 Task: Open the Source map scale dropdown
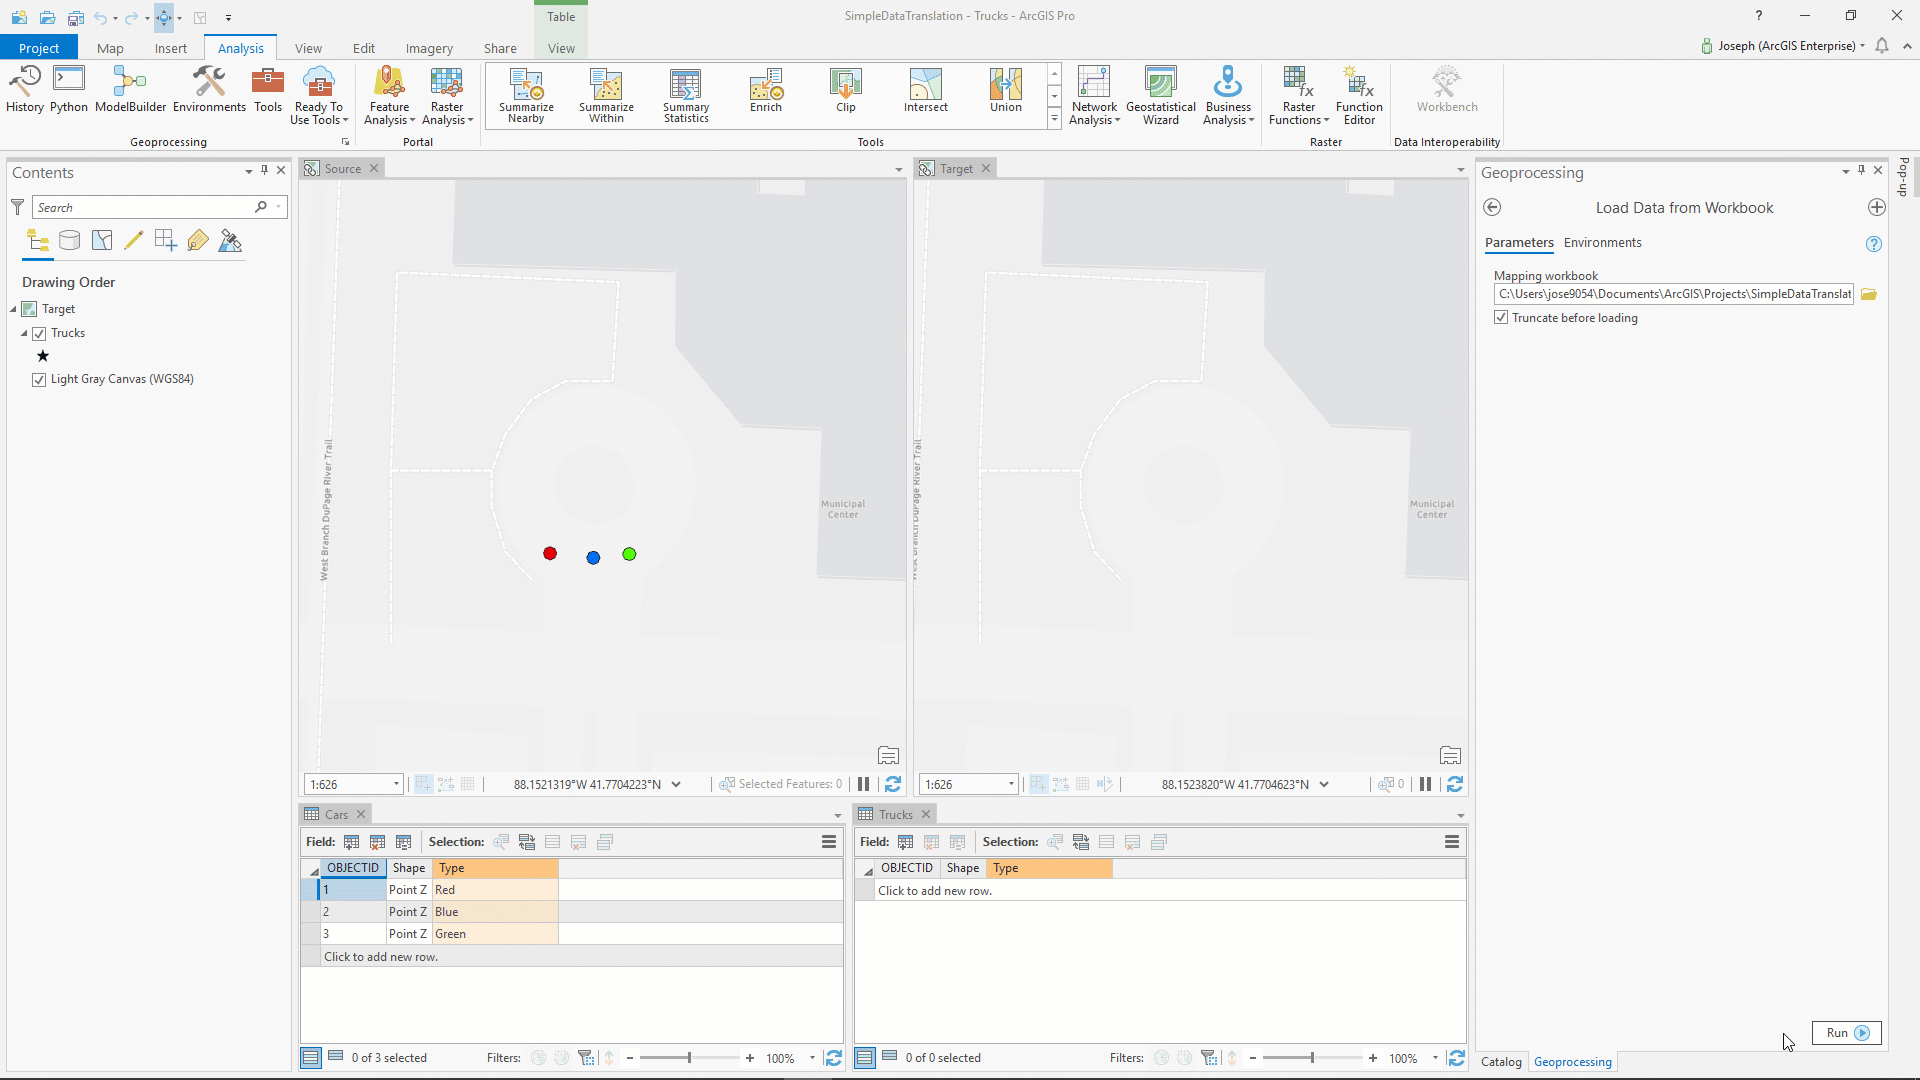(396, 785)
